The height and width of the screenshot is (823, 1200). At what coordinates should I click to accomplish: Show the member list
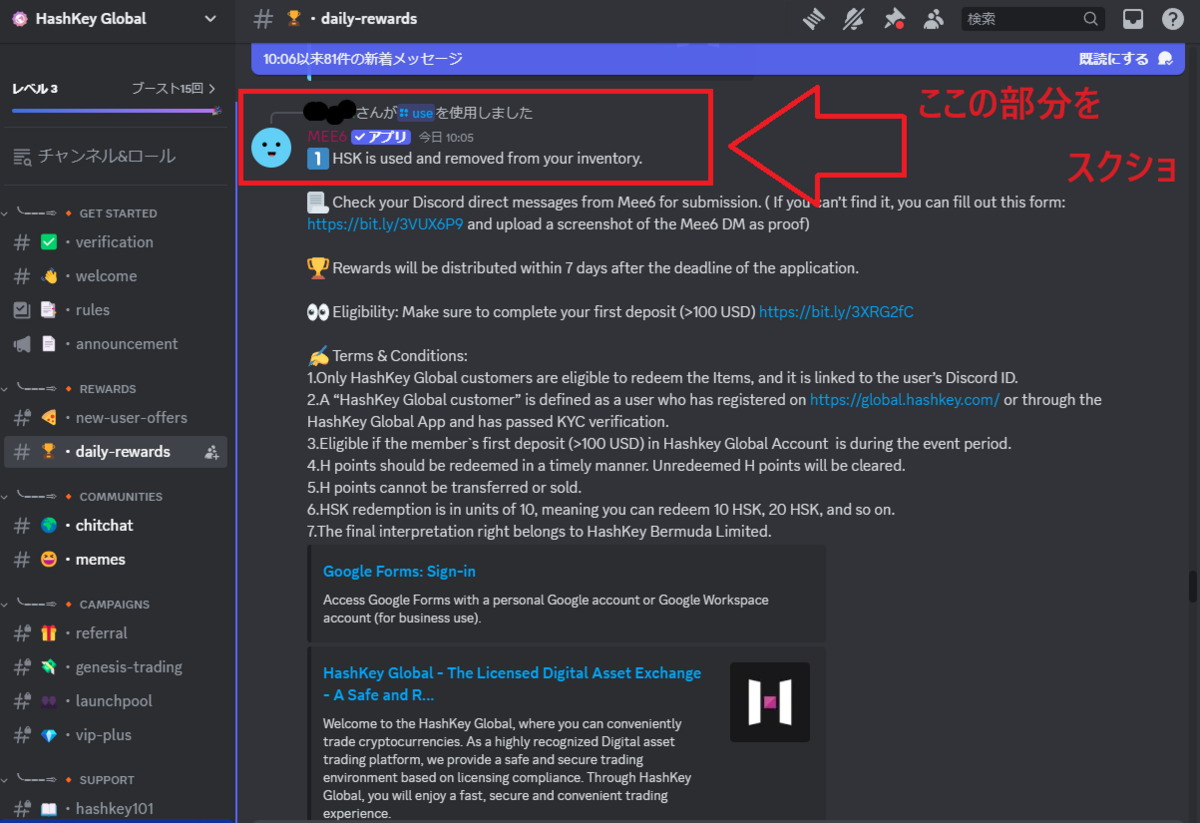pyautogui.click(x=934, y=18)
